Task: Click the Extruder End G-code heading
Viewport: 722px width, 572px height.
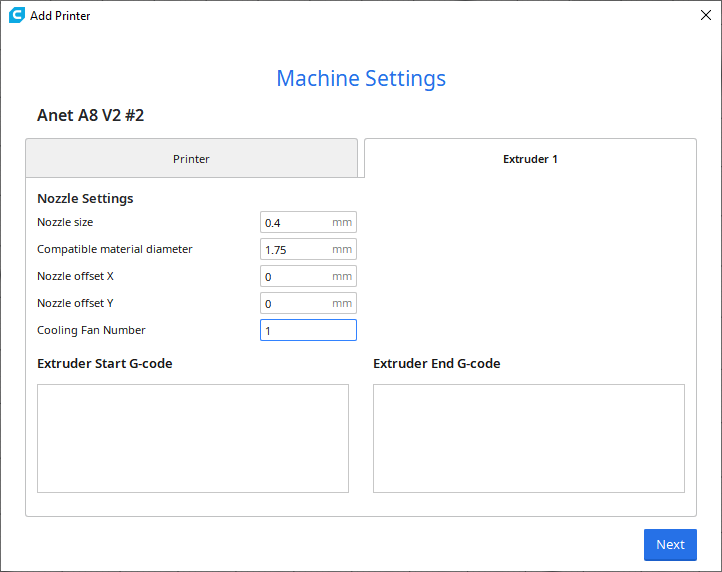Action: [x=437, y=363]
